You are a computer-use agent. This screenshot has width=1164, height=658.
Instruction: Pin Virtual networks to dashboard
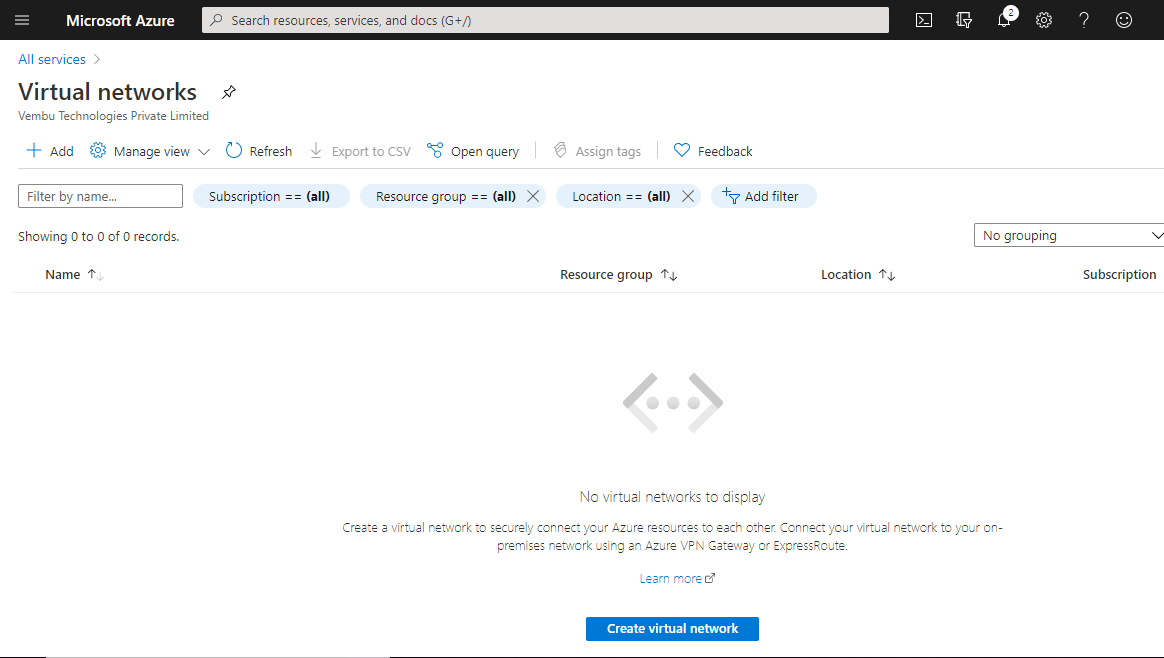coord(229,92)
